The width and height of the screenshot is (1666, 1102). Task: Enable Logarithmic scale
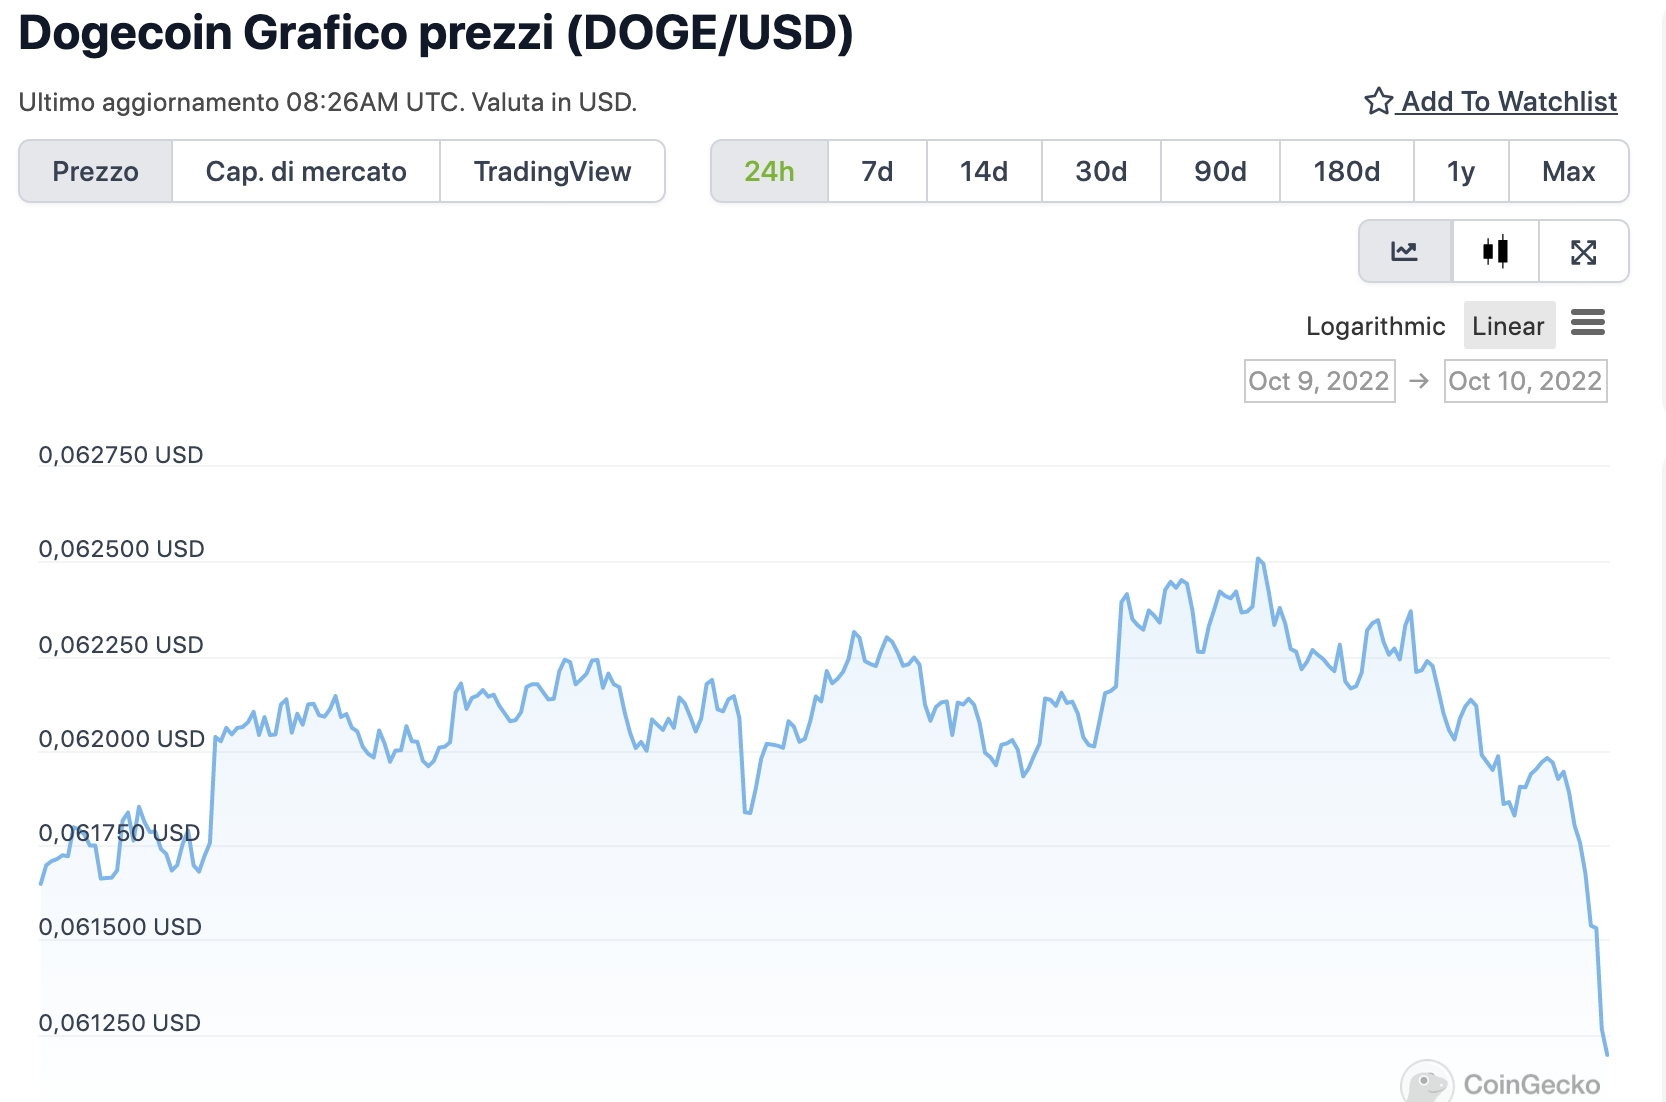pos(1375,326)
